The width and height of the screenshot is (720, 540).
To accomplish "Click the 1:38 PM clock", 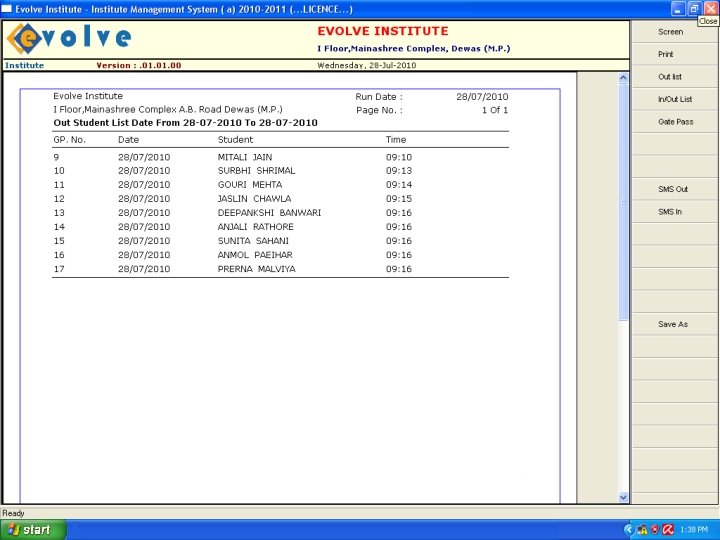I will click(694, 530).
